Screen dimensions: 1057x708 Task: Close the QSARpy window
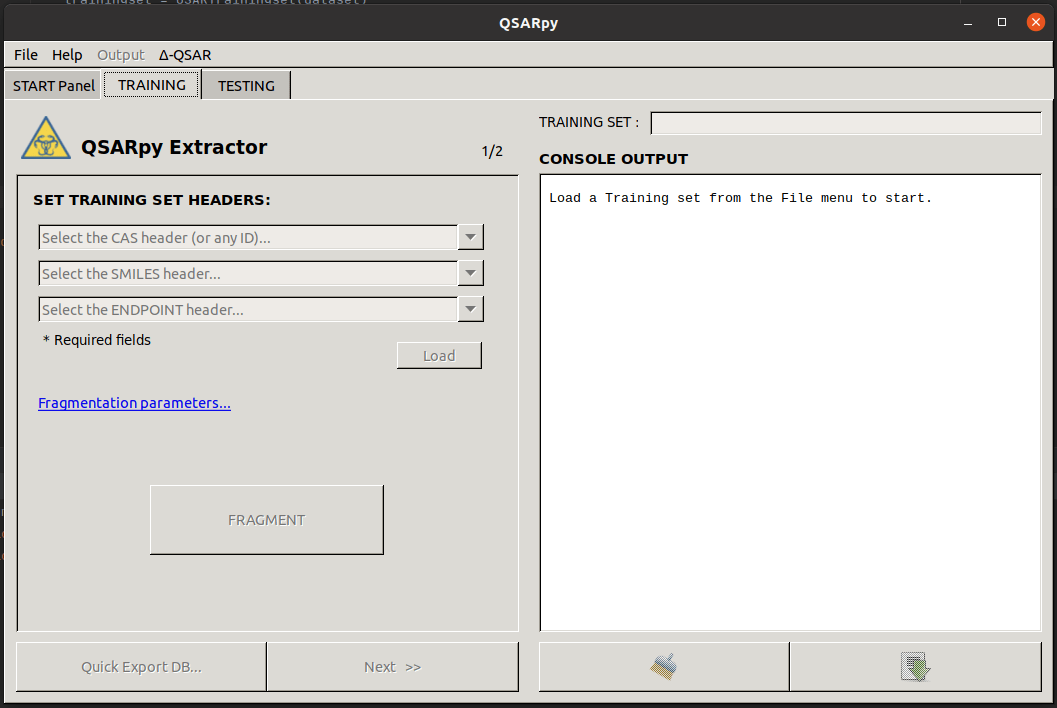coord(1035,22)
